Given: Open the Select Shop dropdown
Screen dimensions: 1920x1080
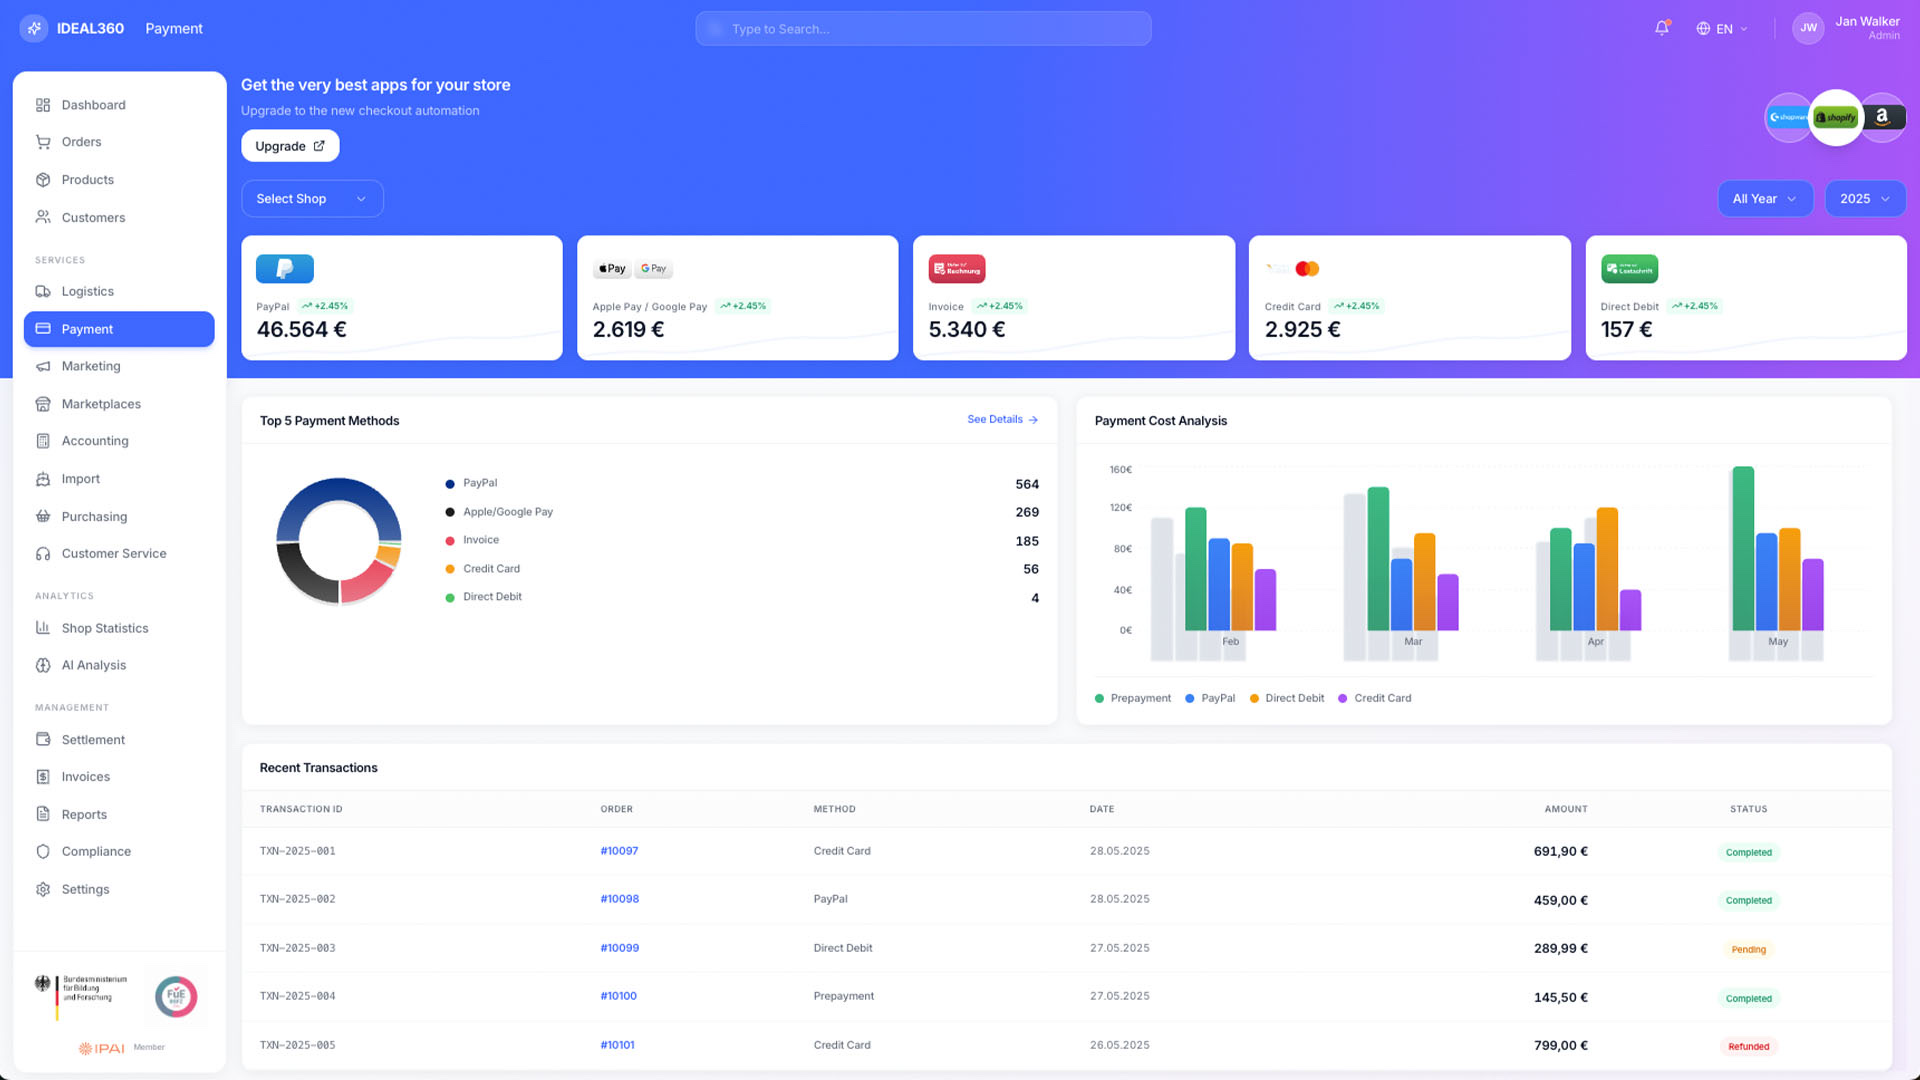Looking at the screenshot, I should click(312, 199).
